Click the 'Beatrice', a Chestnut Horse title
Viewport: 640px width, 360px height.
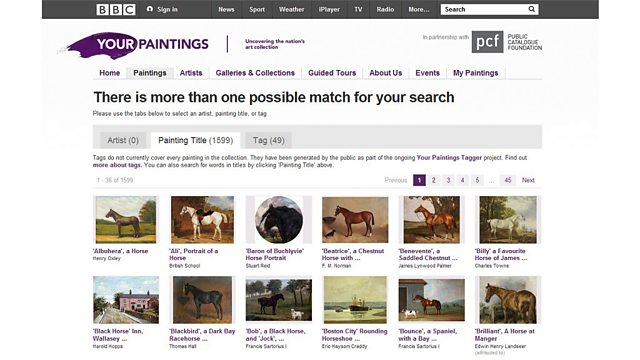pos(353,254)
